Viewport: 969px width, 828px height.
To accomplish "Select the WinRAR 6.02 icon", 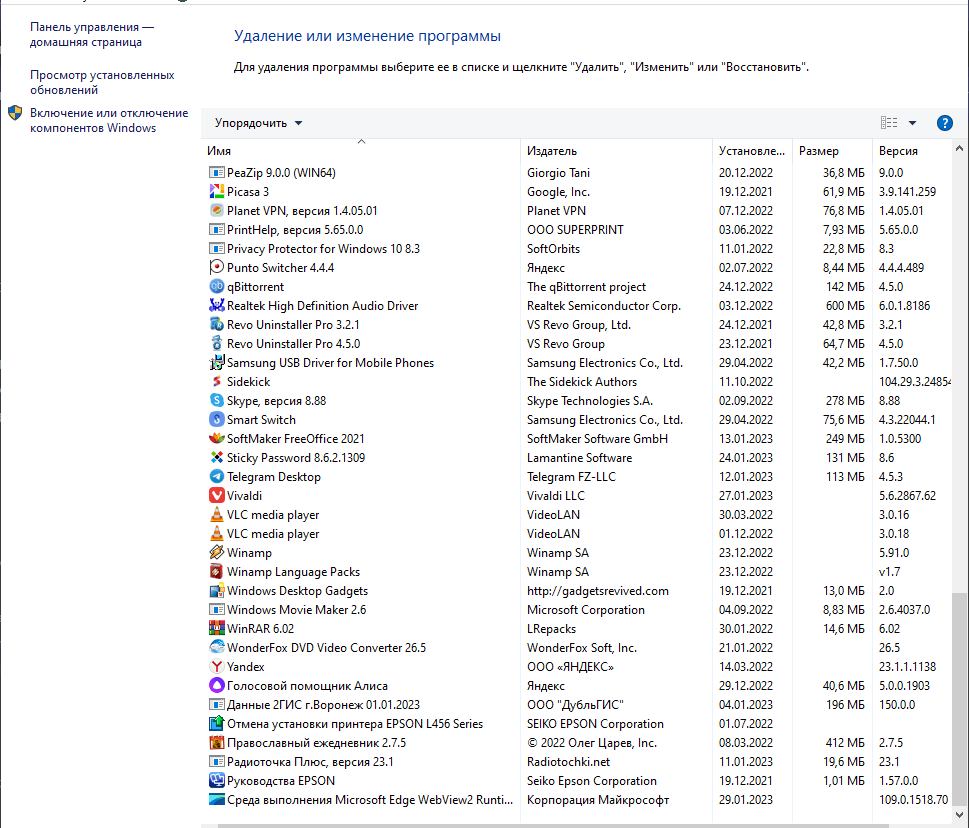I will pos(216,628).
